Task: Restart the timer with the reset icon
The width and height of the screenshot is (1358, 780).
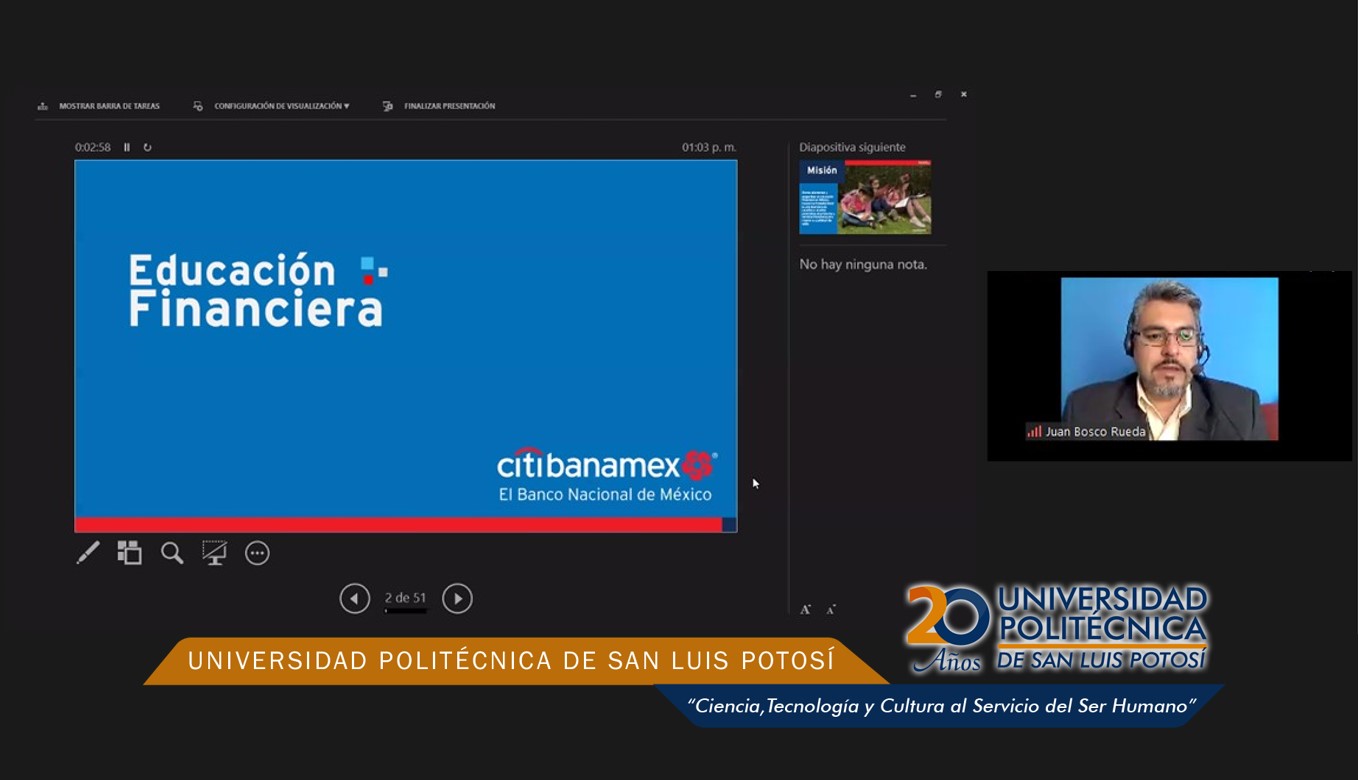Action: (147, 147)
